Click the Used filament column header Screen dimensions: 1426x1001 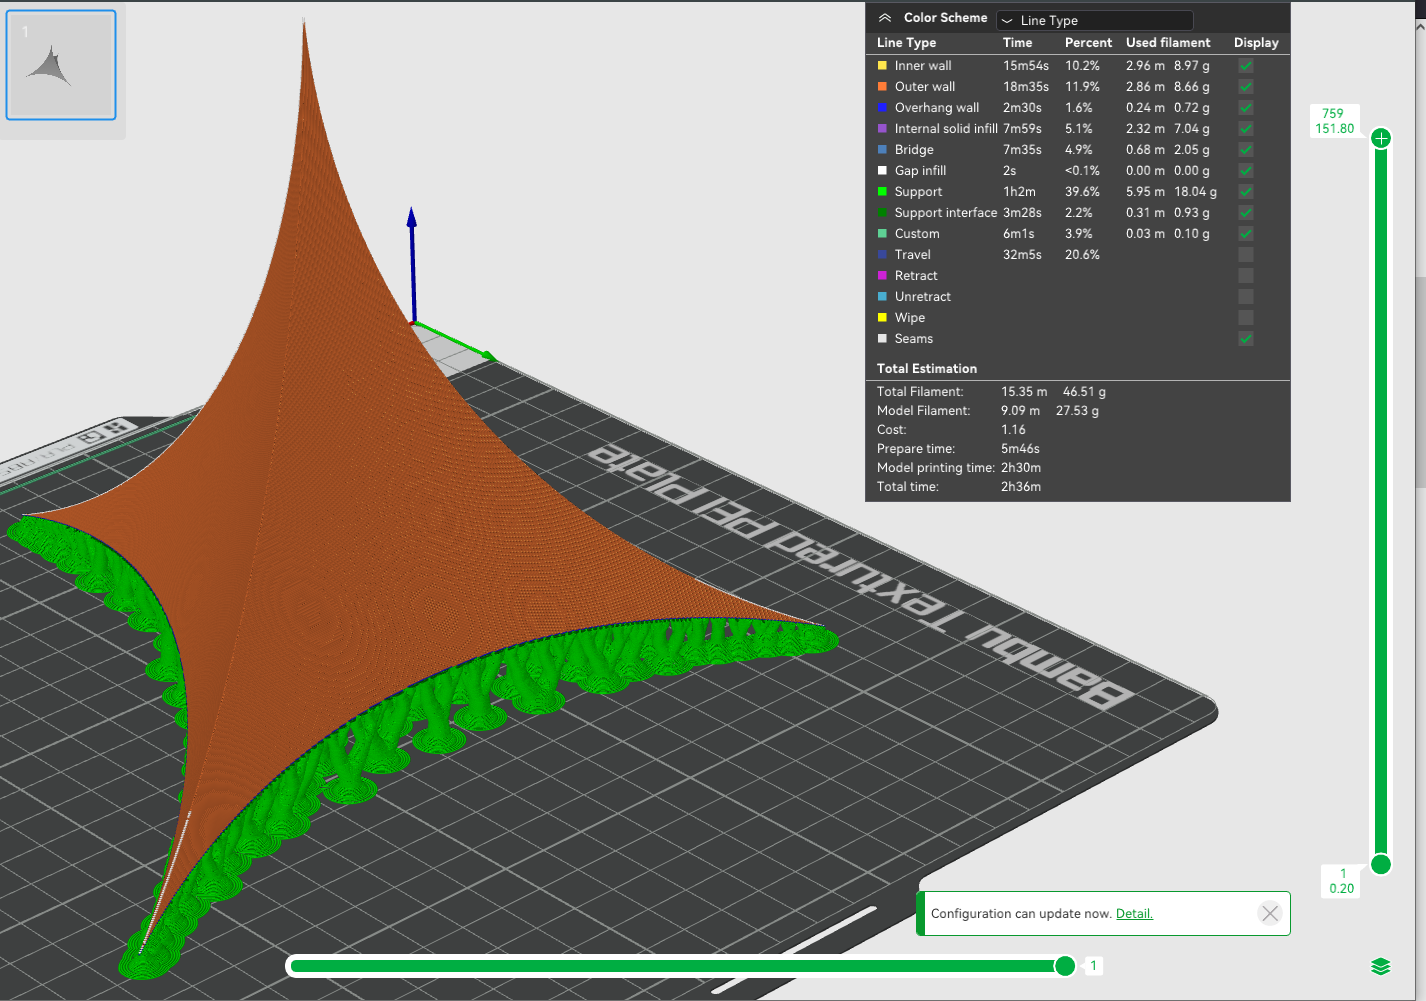pos(1168,43)
